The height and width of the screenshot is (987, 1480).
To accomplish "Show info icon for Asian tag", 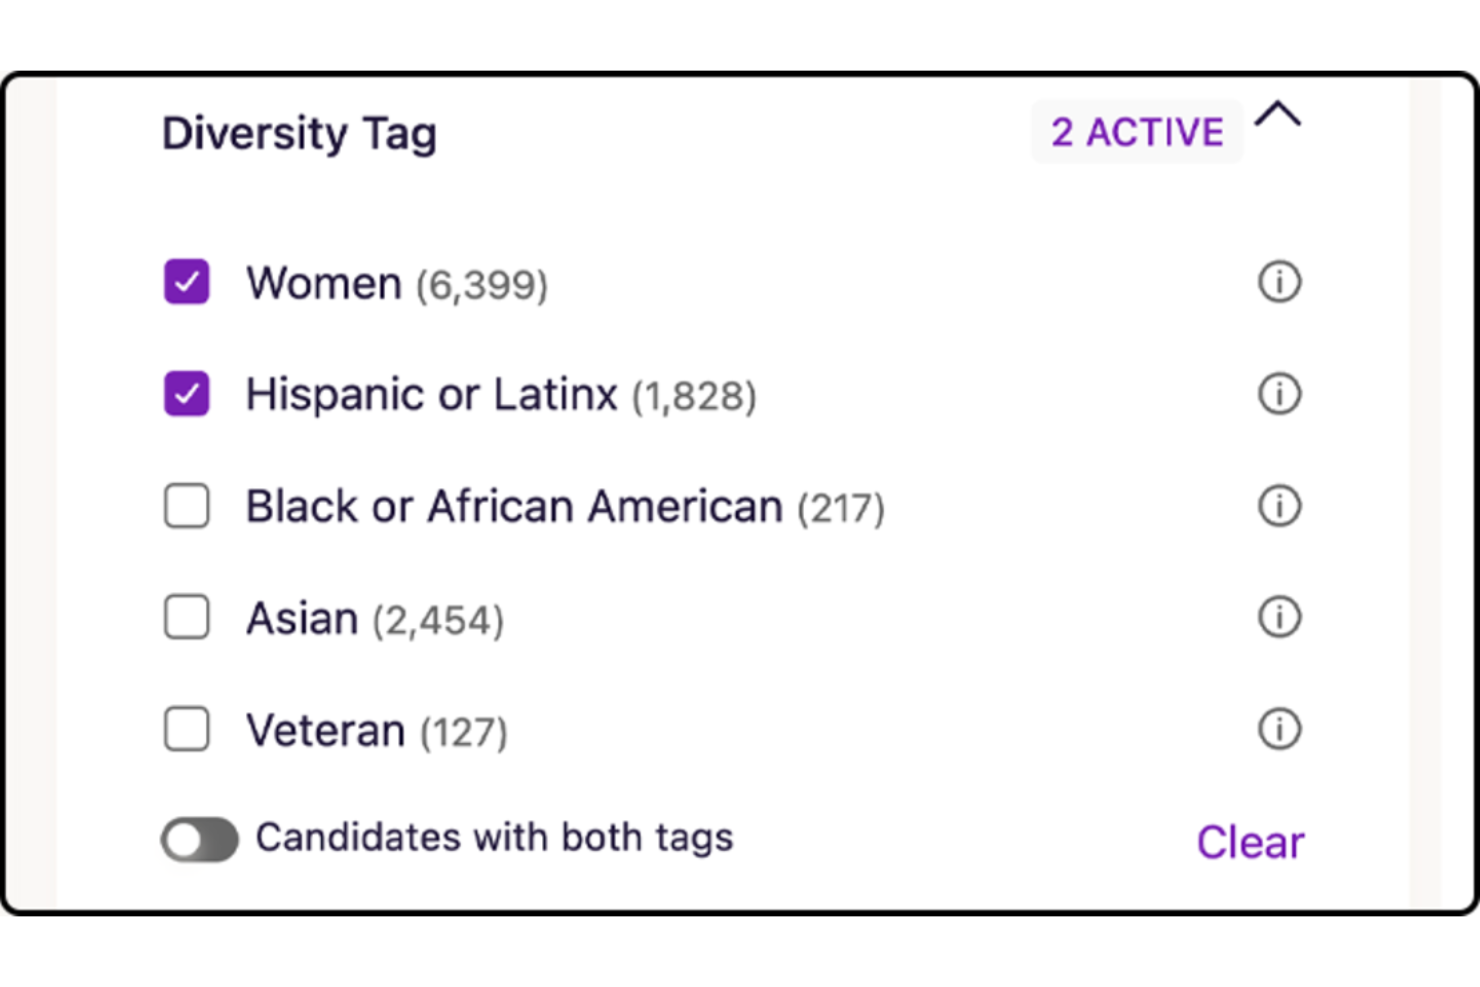I will [x=1278, y=617].
